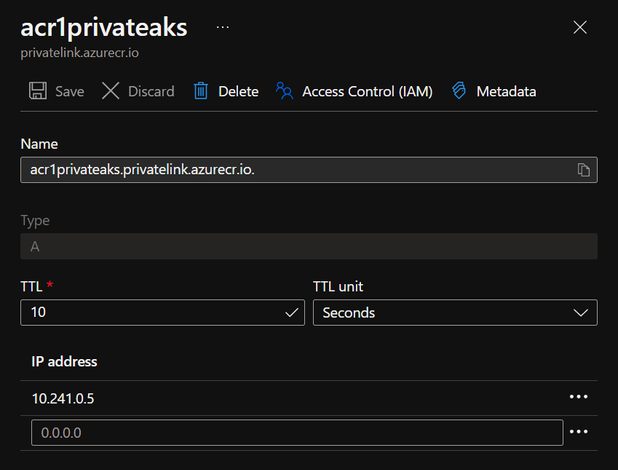Click the disabled Type field showing A
Screen dimensions: 618x470
coord(309,246)
